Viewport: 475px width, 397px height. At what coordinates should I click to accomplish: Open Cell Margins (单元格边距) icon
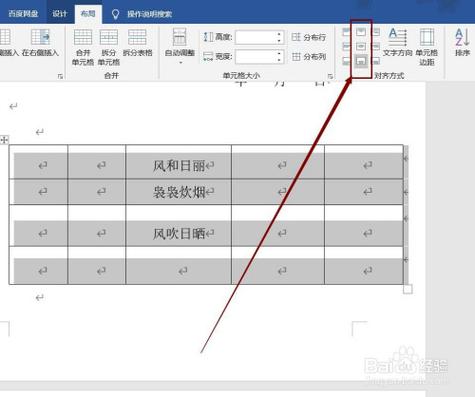[x=427, y=37]
